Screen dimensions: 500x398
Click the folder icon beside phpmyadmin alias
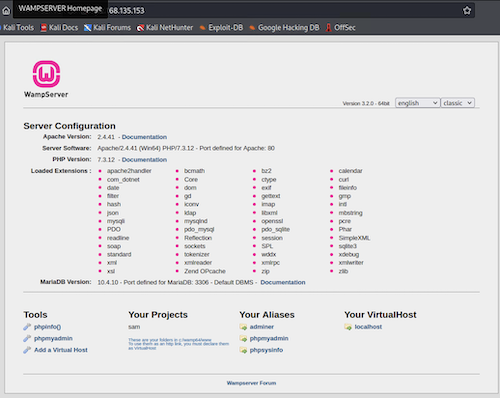243,339
